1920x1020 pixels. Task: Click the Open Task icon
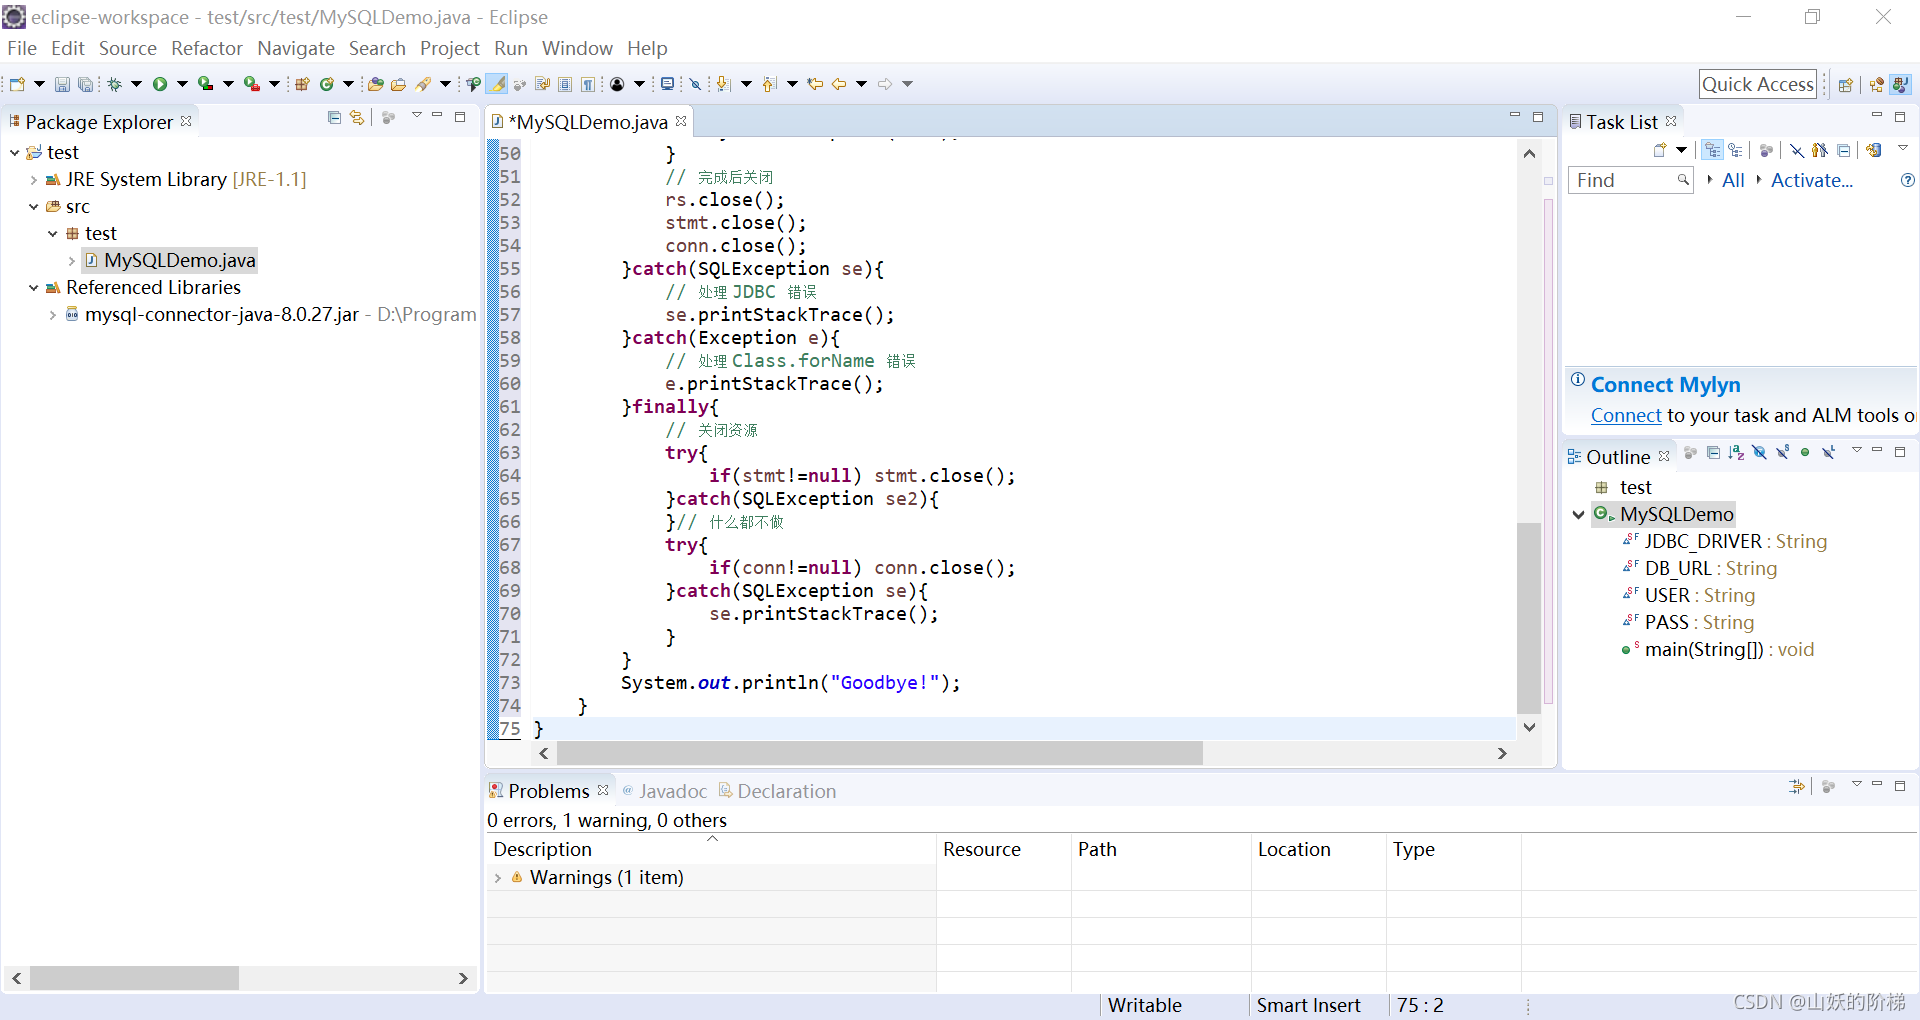point(398,84)
